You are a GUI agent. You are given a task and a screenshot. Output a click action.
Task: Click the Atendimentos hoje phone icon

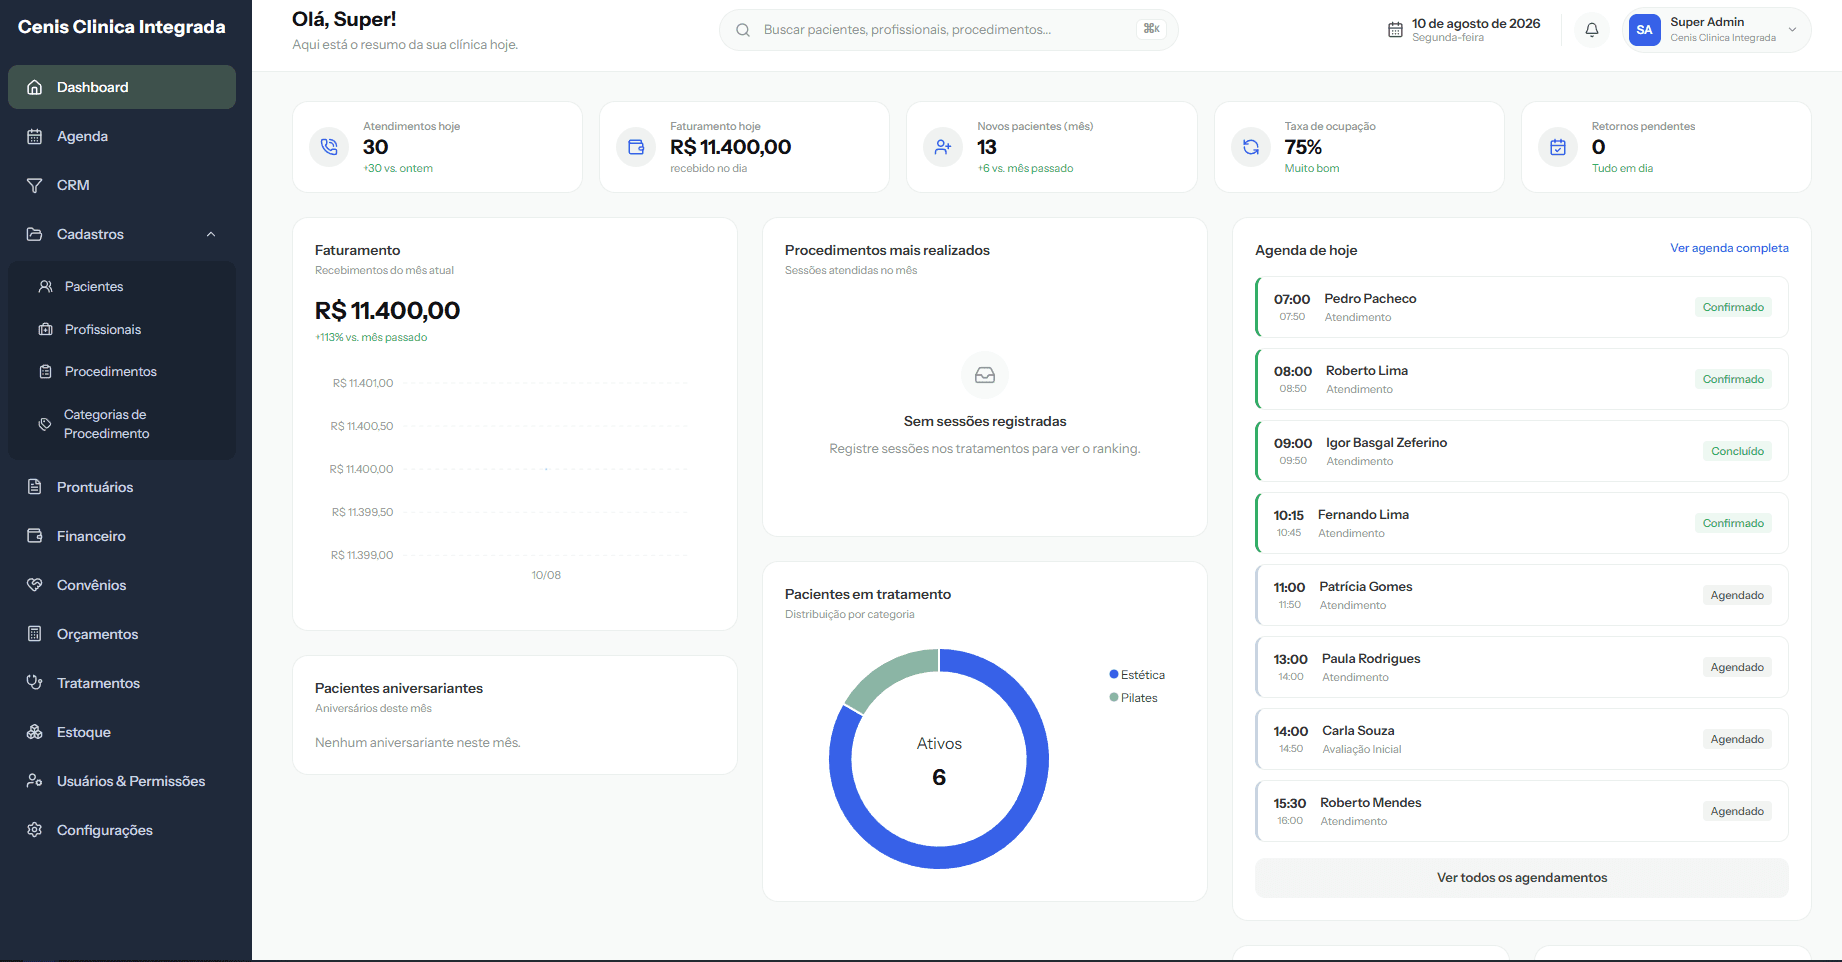329,147
